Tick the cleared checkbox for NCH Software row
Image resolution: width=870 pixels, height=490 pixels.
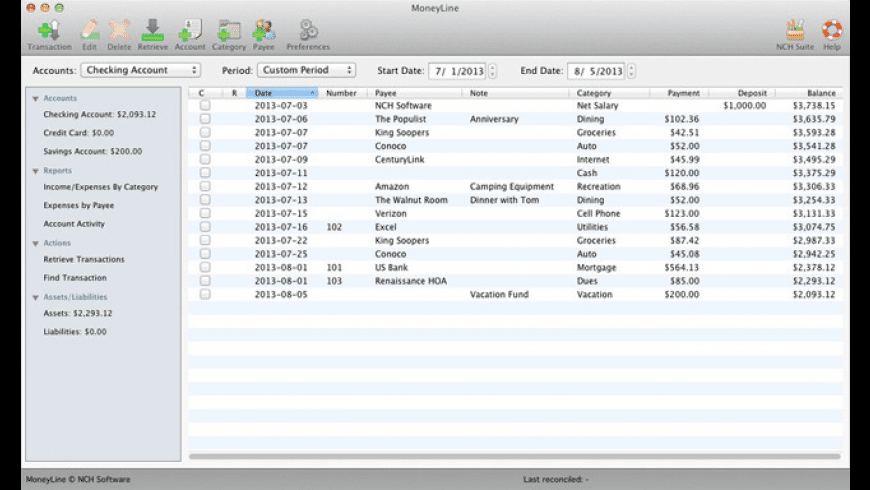tap(205, 105)
